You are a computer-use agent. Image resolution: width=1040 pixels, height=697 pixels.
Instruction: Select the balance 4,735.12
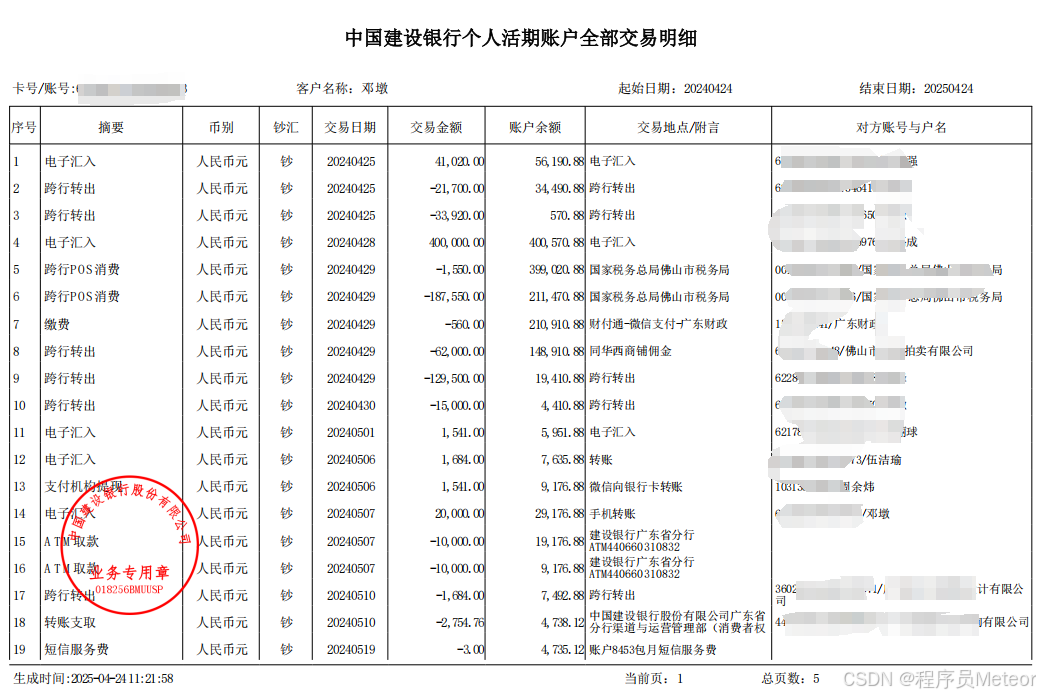coord(562,650)
